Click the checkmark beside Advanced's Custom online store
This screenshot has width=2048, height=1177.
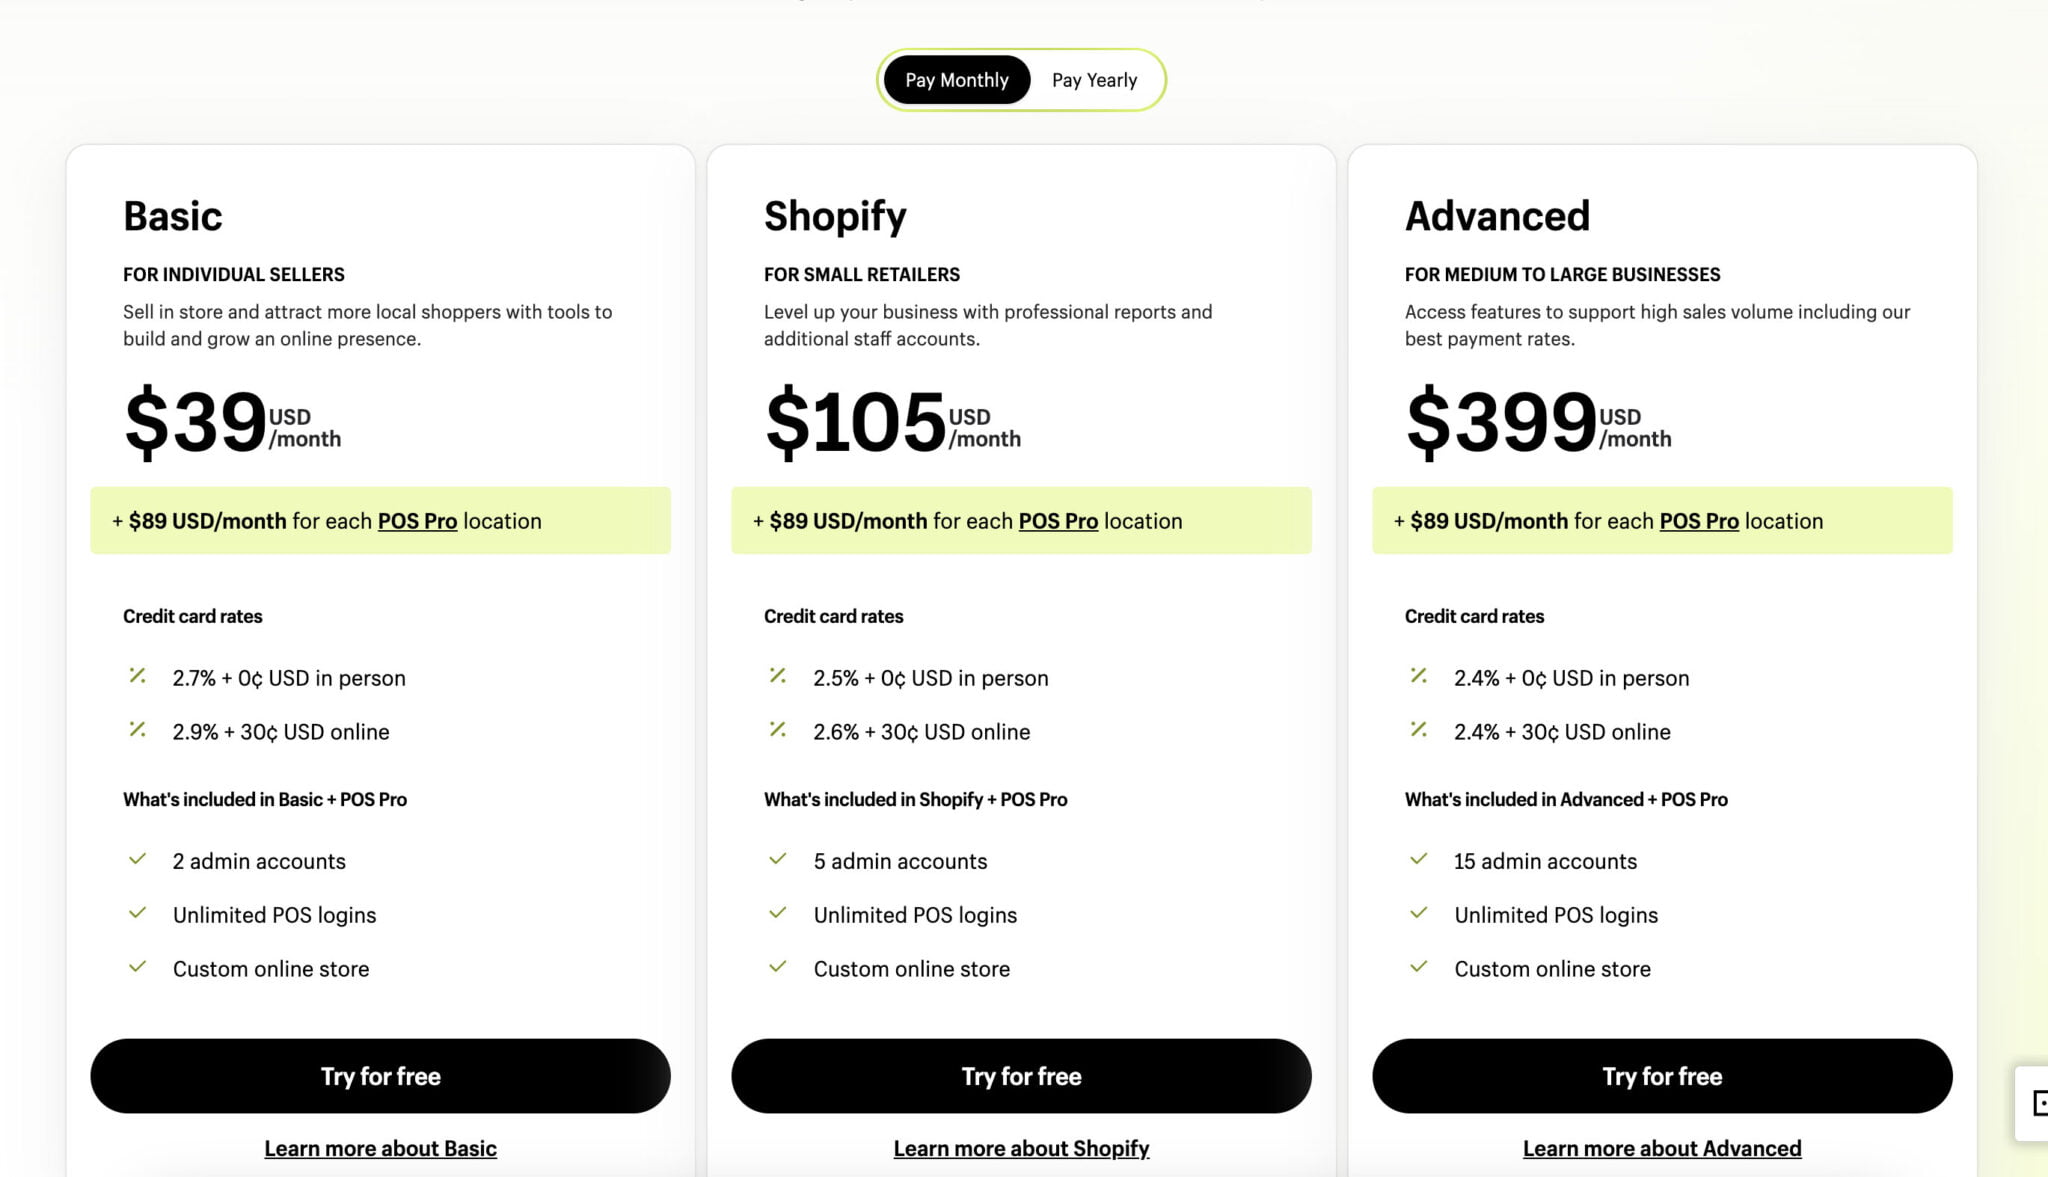click(x=1419, y=966)
